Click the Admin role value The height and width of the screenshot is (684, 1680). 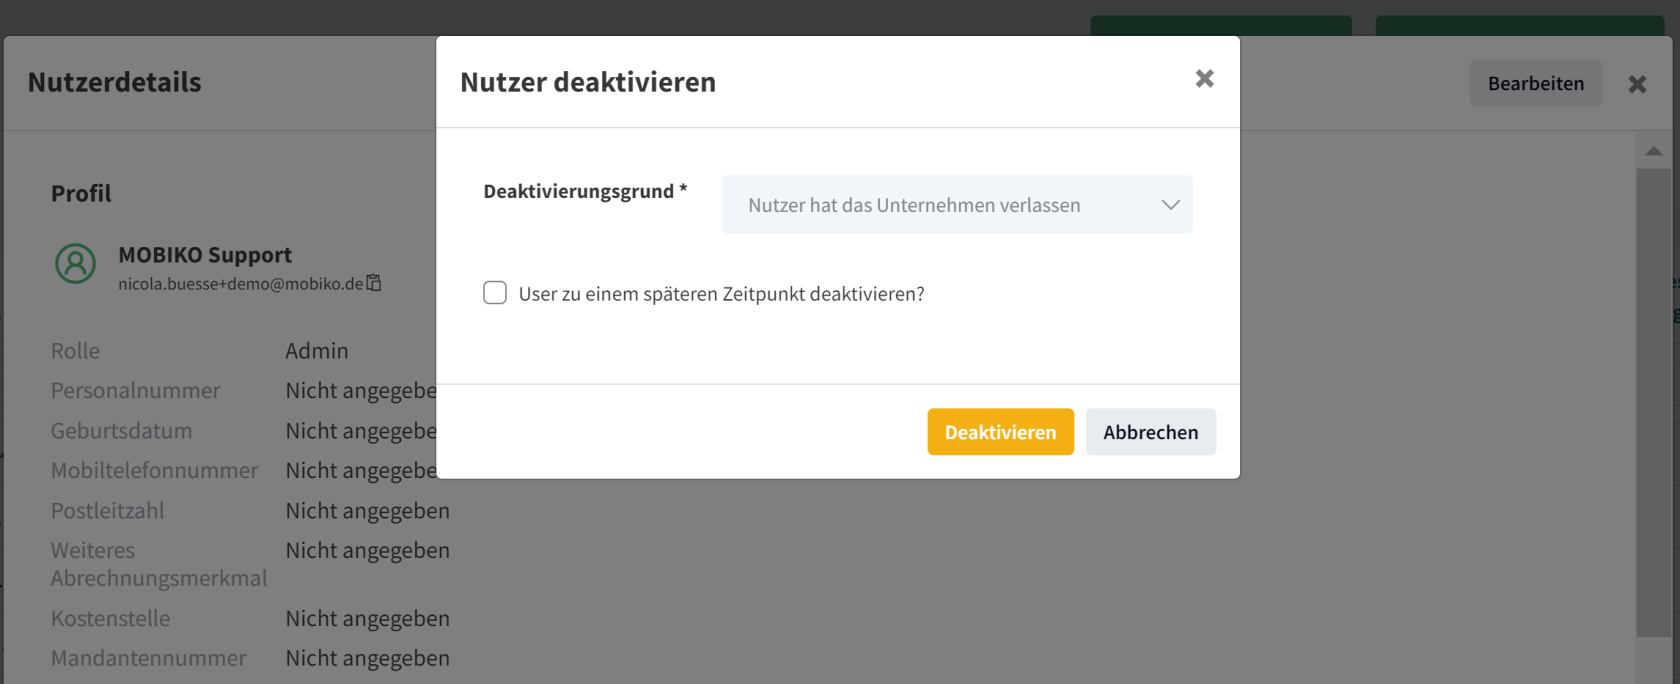[317, 351]
